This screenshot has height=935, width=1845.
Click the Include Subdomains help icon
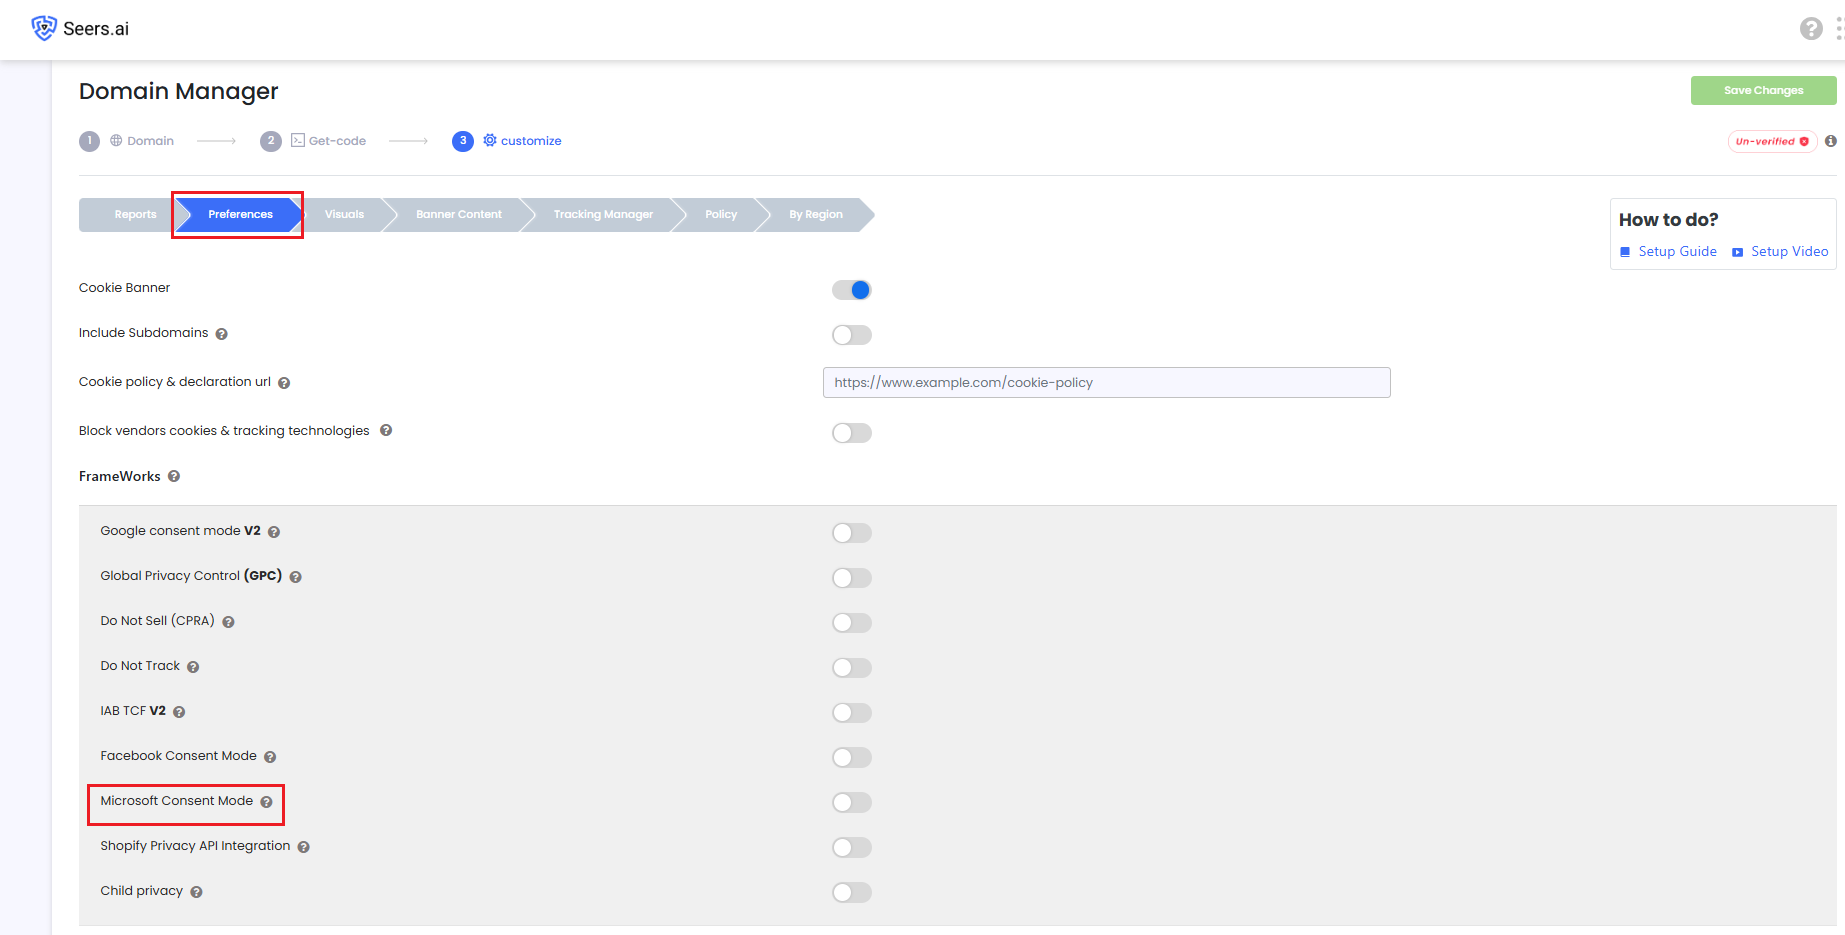pyautogui.click(x=222, y=334)
